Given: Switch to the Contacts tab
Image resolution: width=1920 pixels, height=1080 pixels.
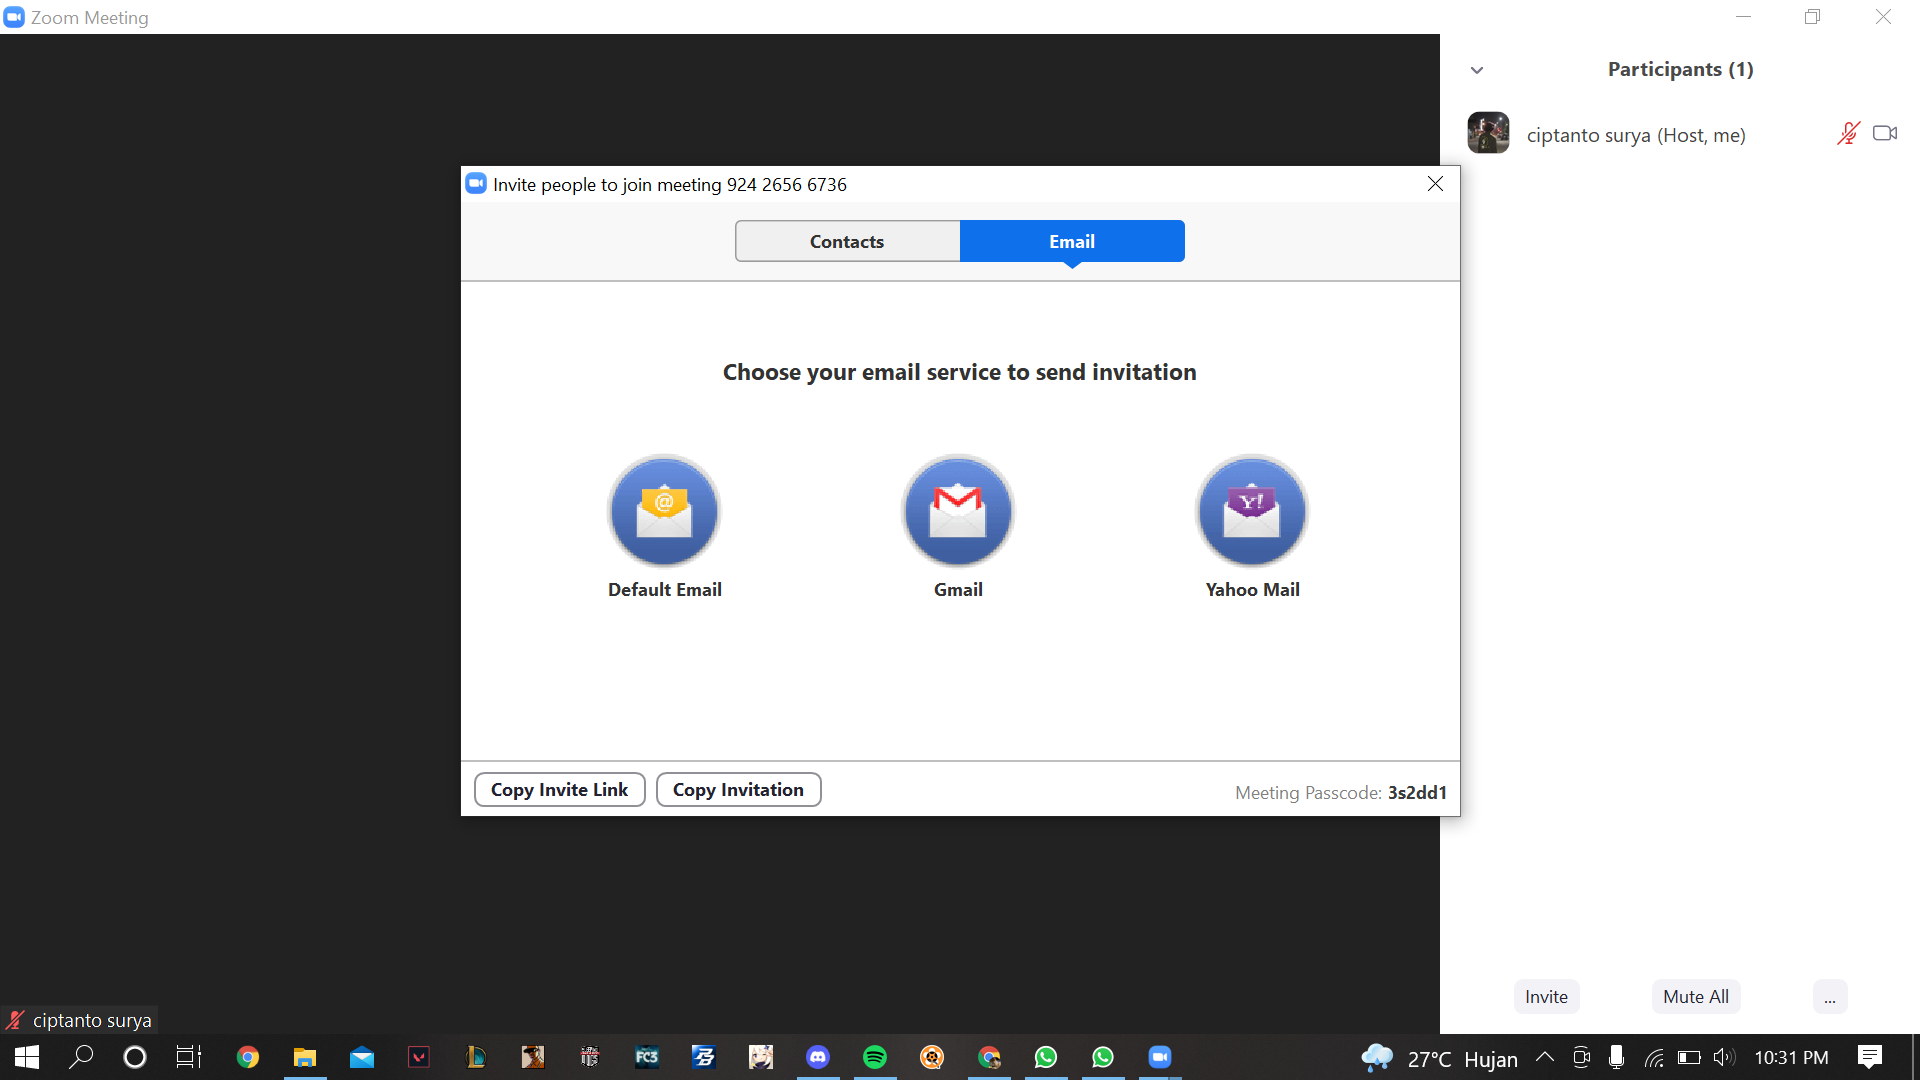Looking at the screenshot, I should pos(847,241).
